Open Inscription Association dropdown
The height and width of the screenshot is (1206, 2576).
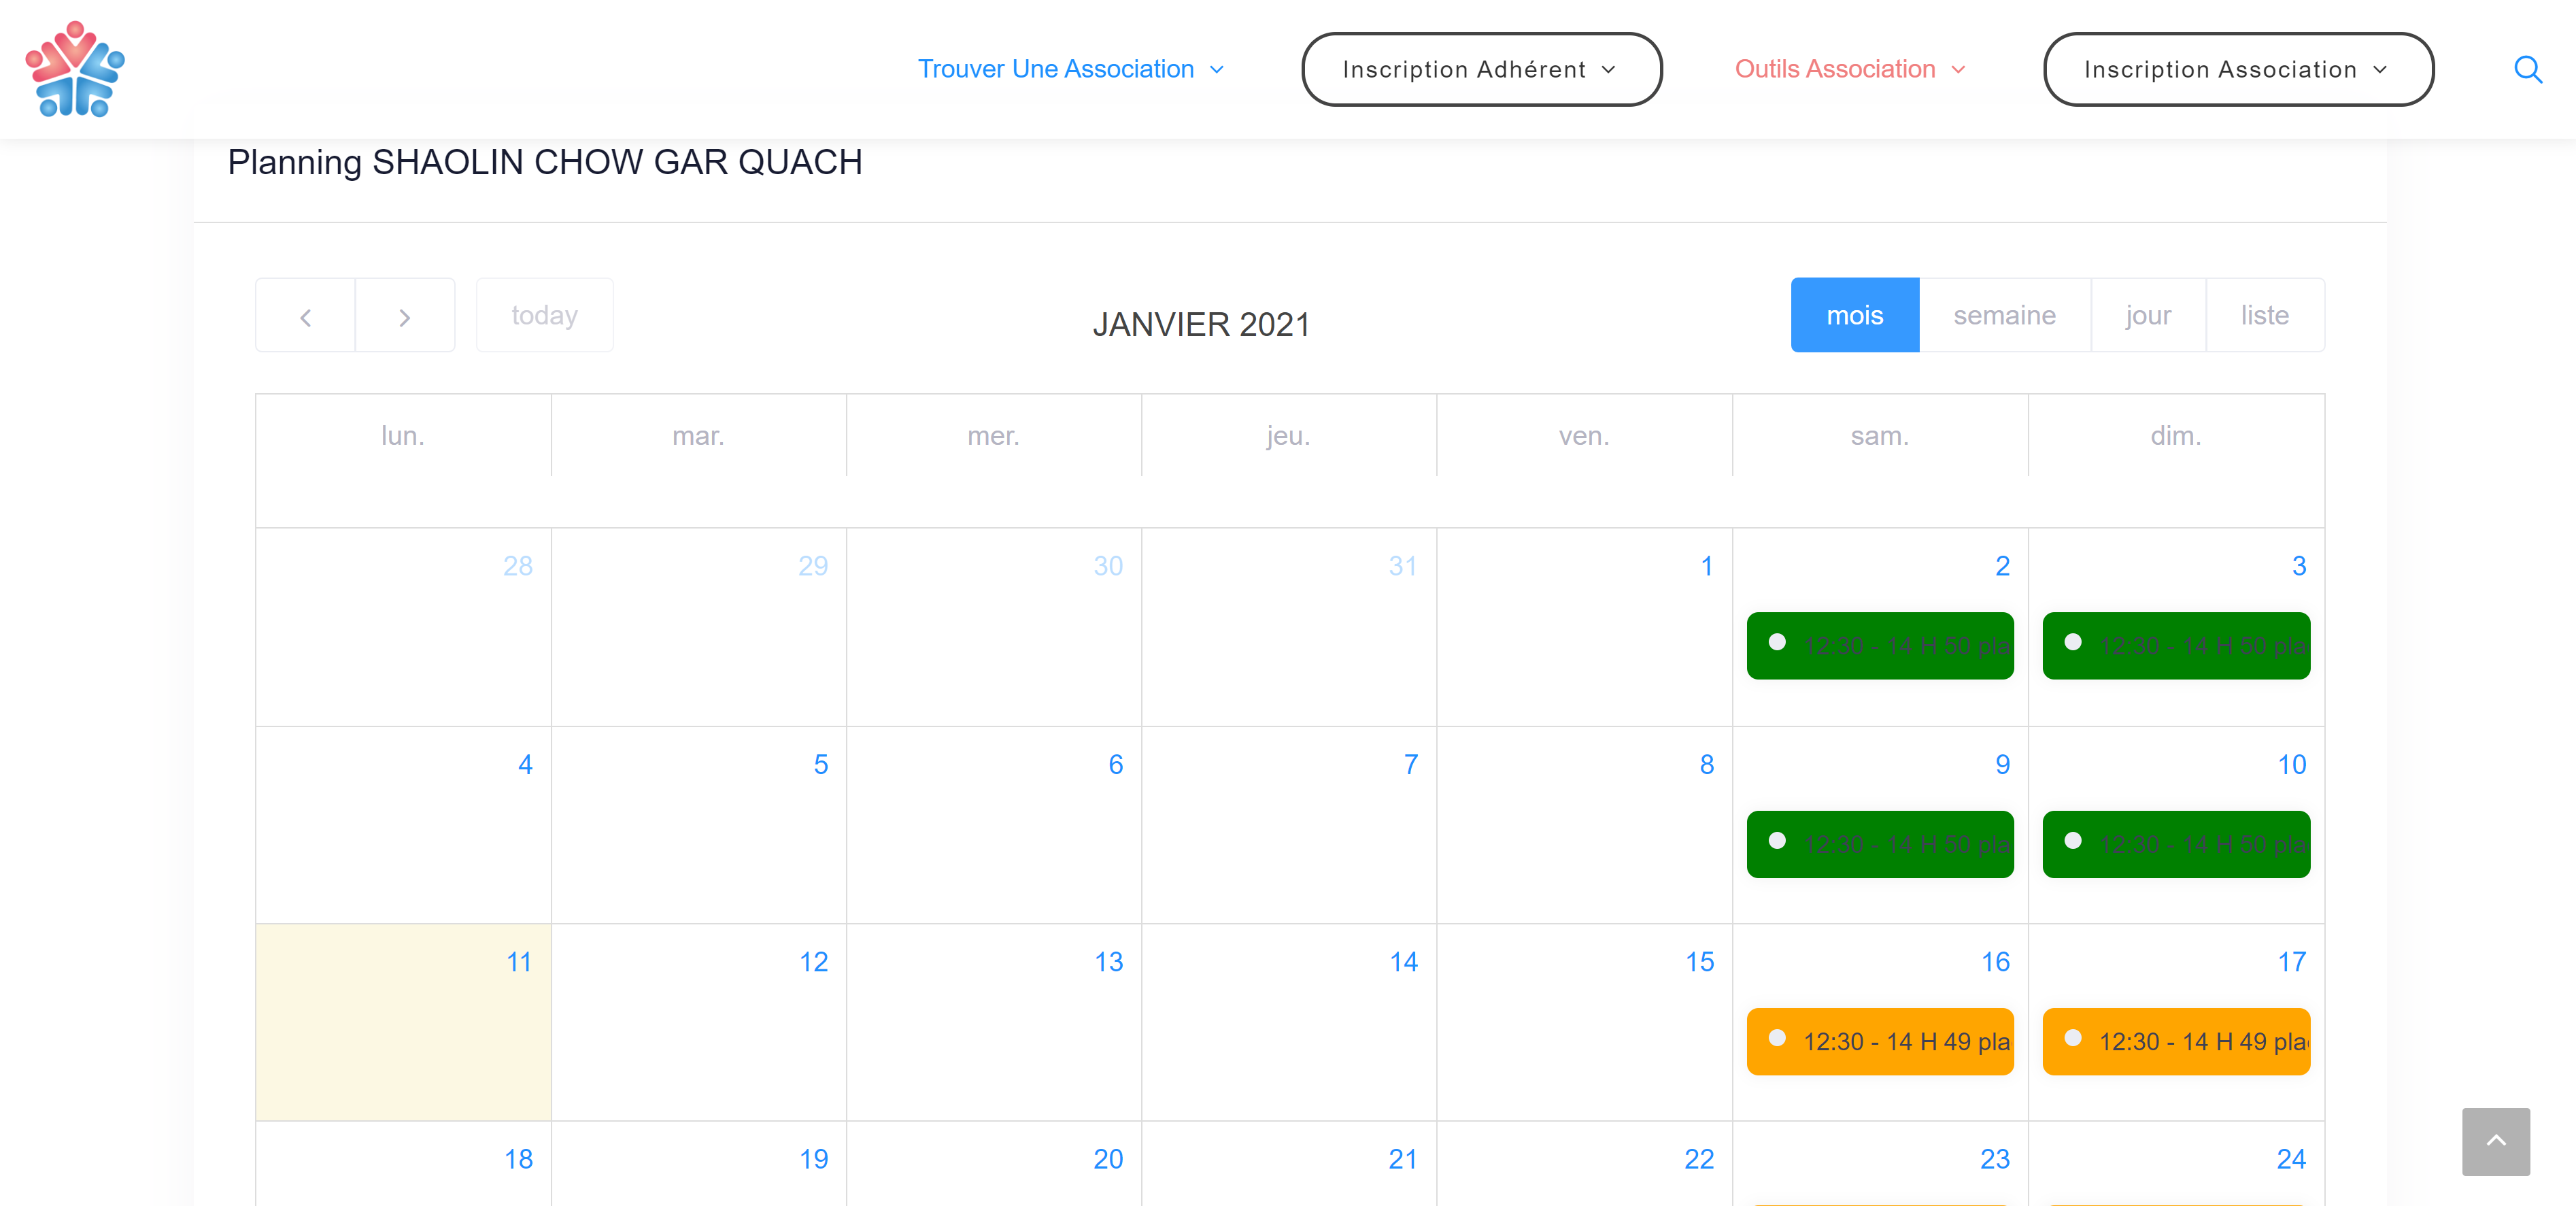coord(2237,69)
